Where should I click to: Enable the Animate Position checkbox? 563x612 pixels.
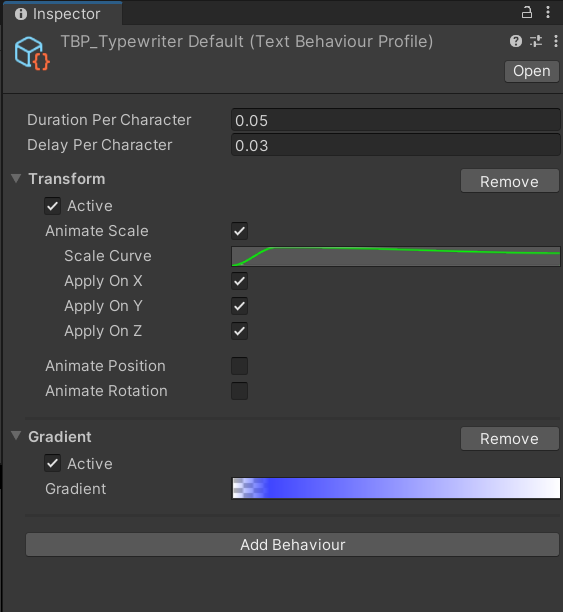click(x=239, y=366)
